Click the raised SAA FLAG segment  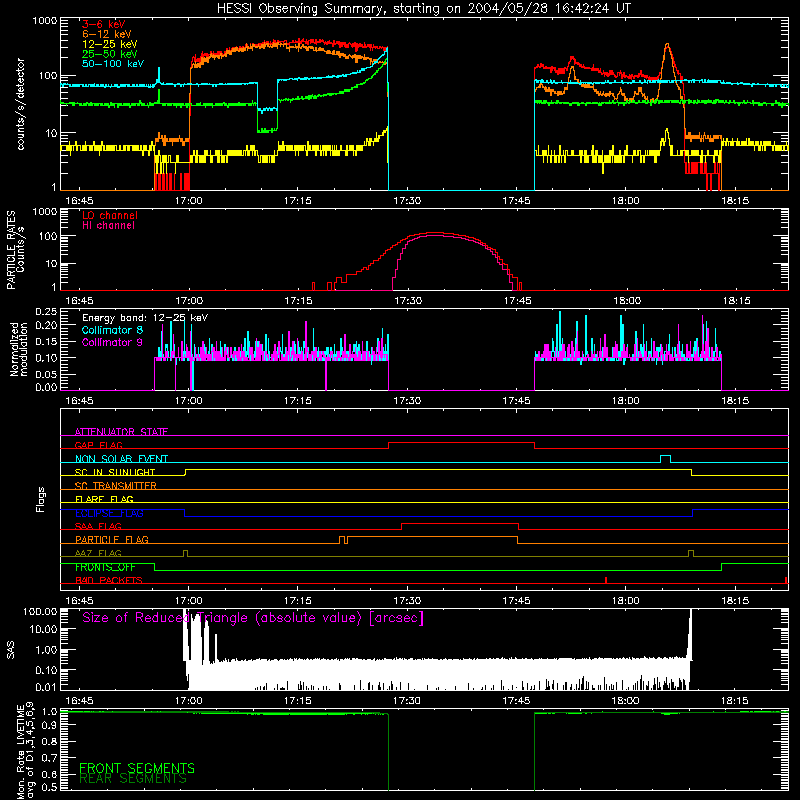(460, 524)
